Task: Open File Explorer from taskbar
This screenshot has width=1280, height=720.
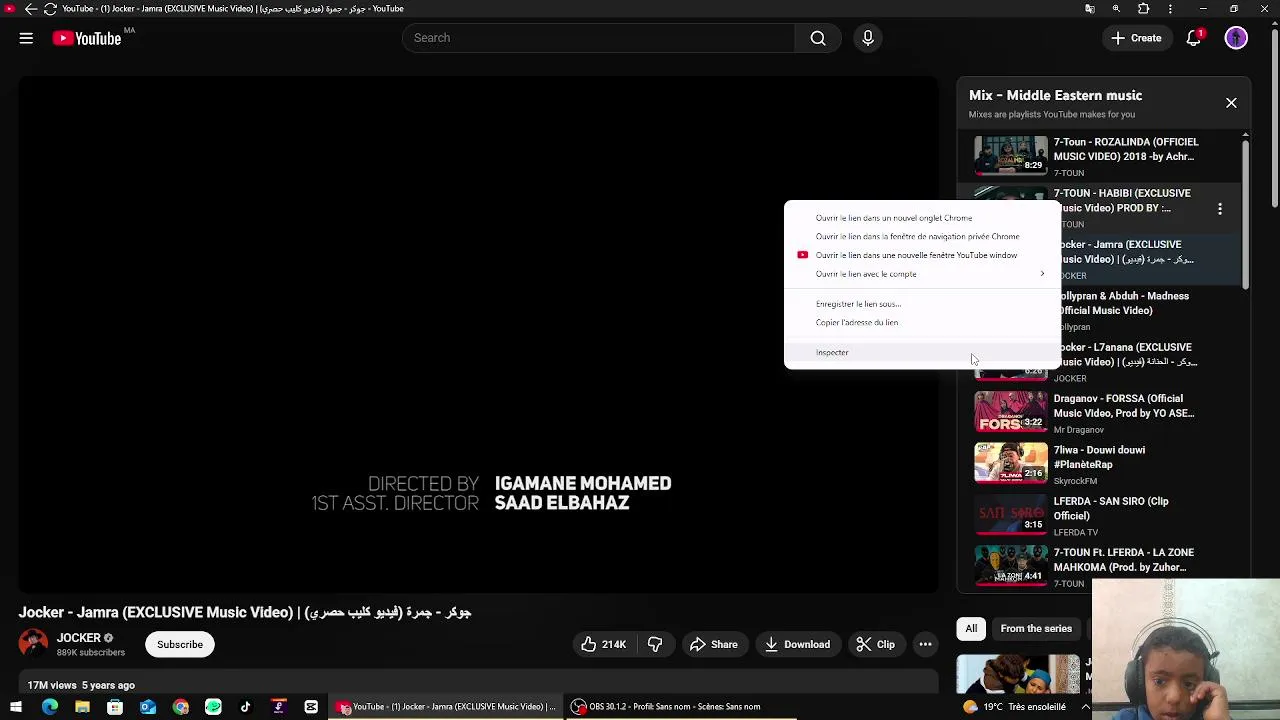Action: (x=82, y=707)
